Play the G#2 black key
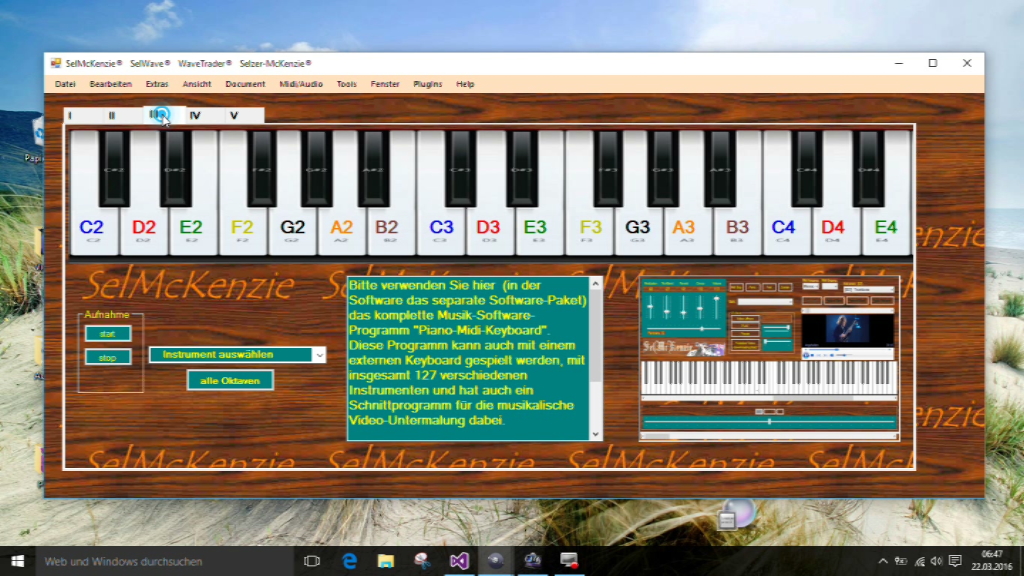The height and width of the screenshot is (576, 1024). click(317, 168)
